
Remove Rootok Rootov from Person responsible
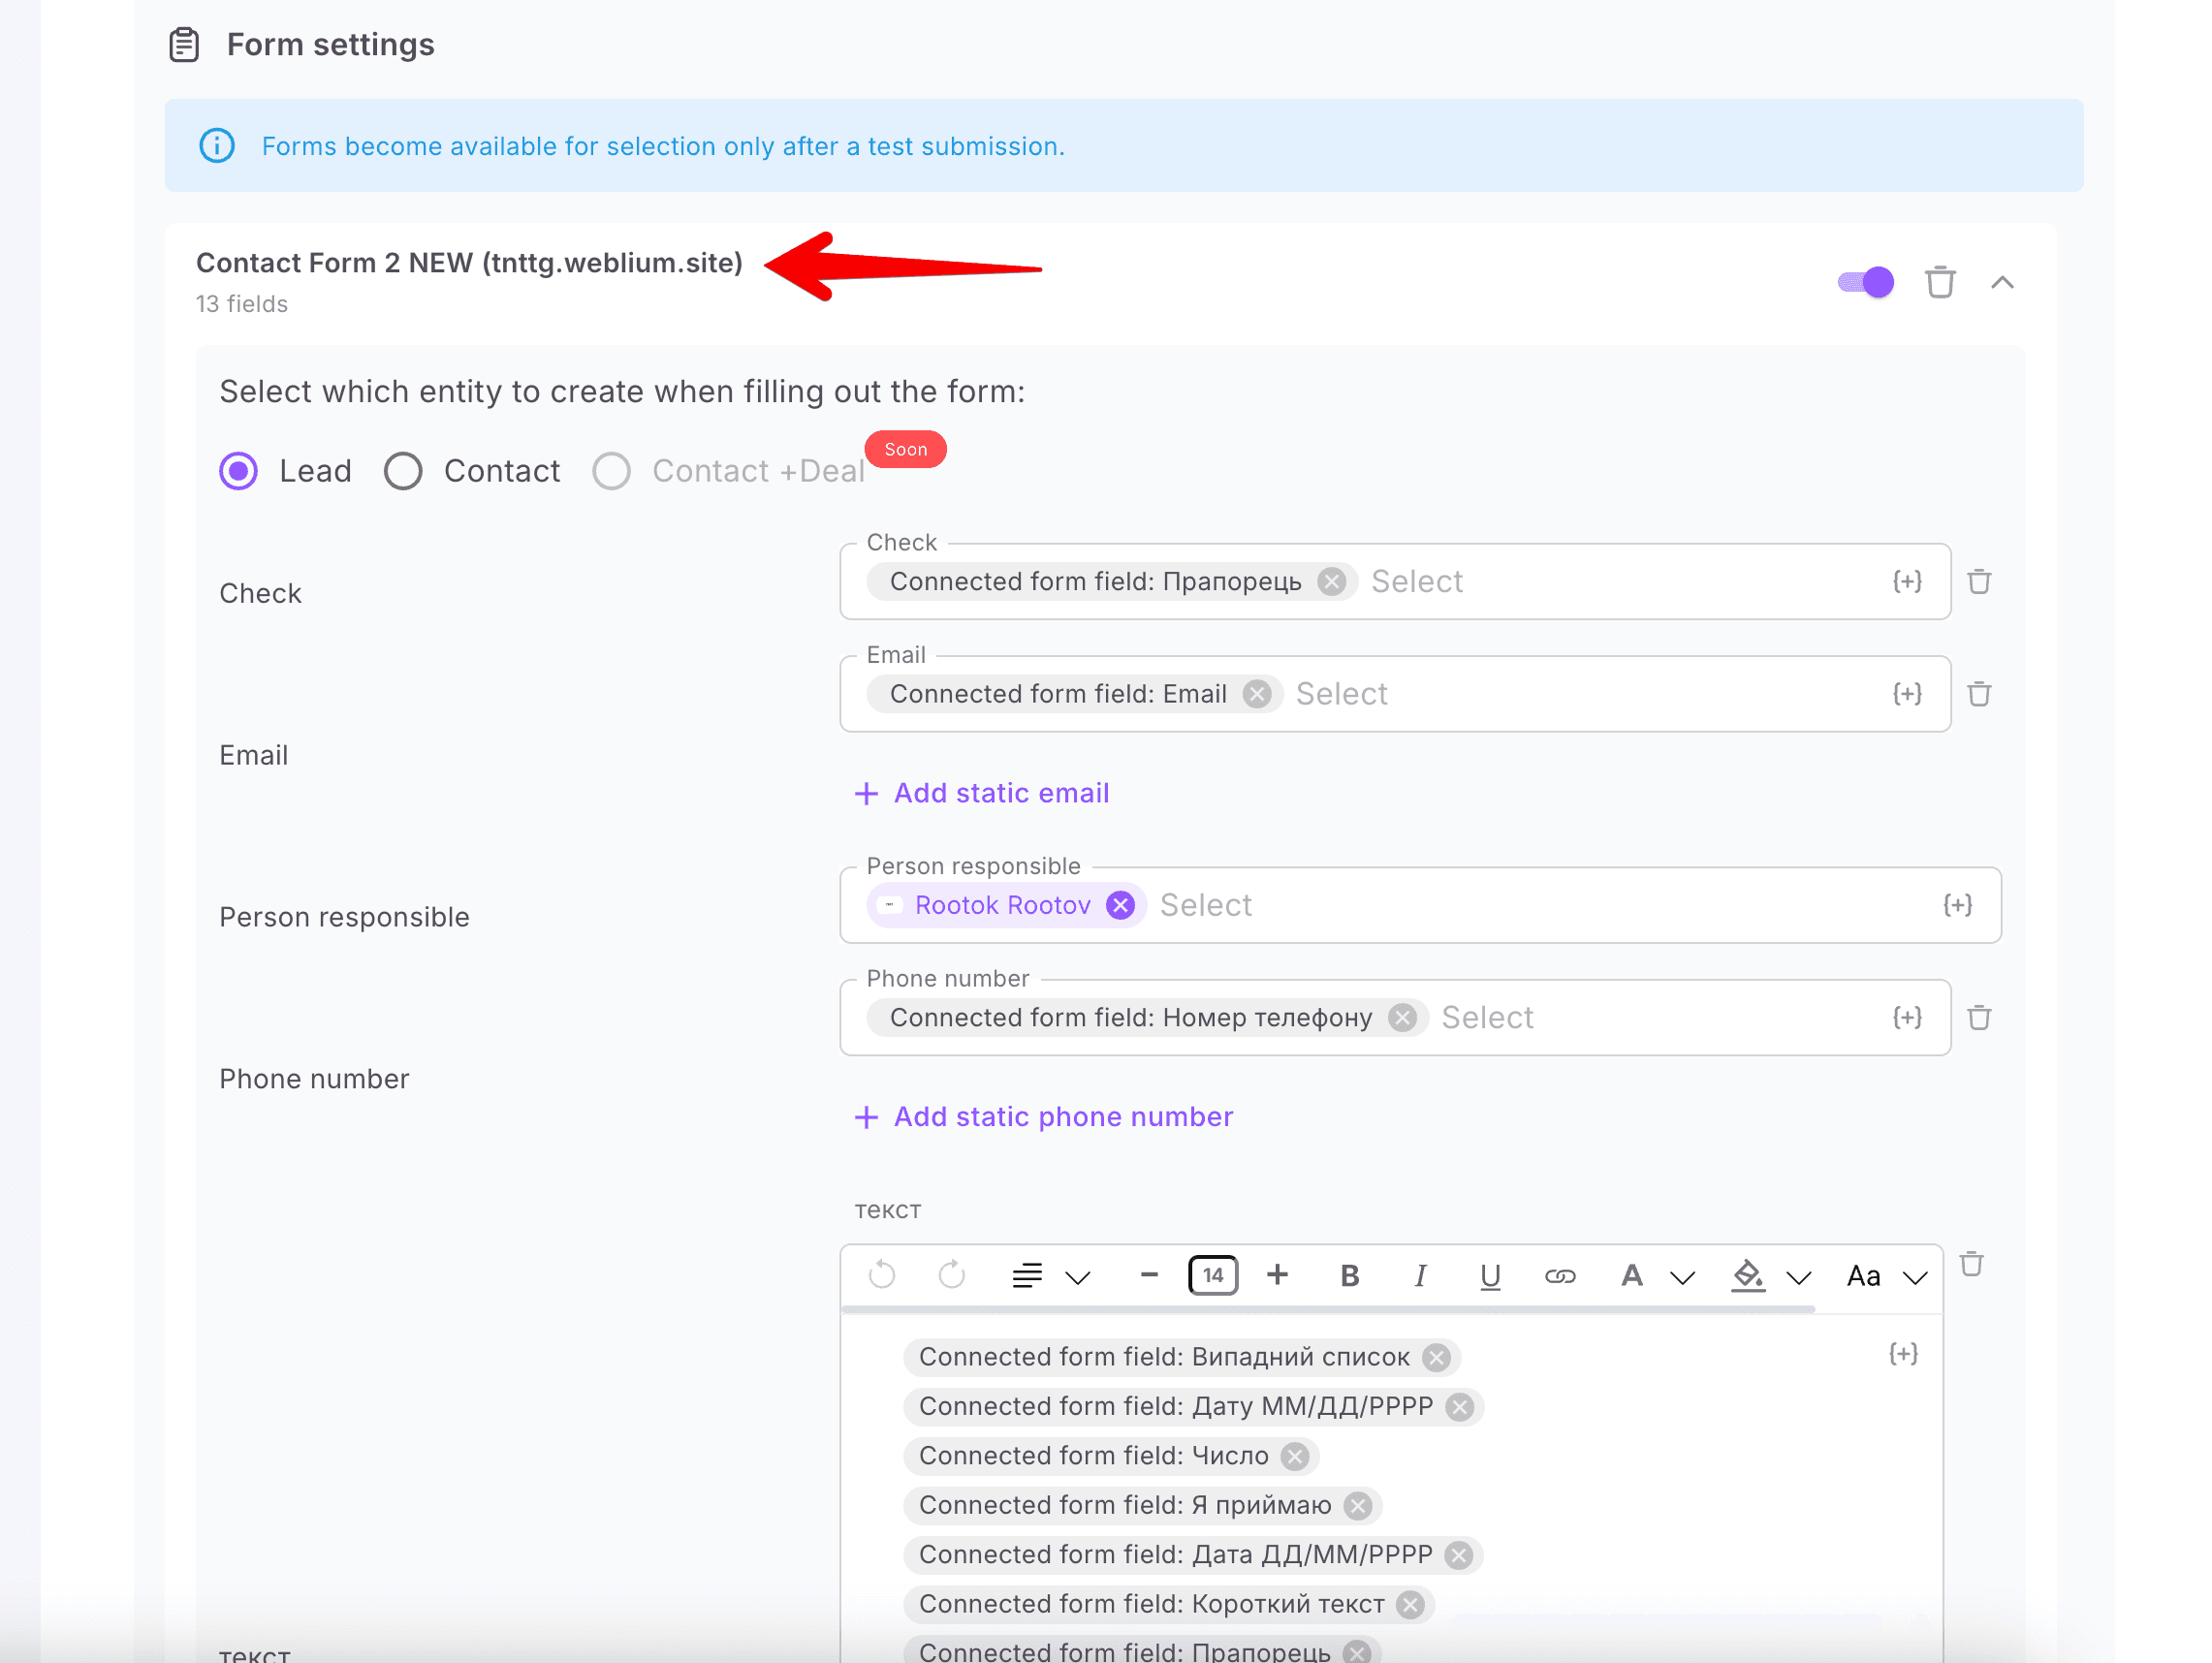pos(1121,905)
